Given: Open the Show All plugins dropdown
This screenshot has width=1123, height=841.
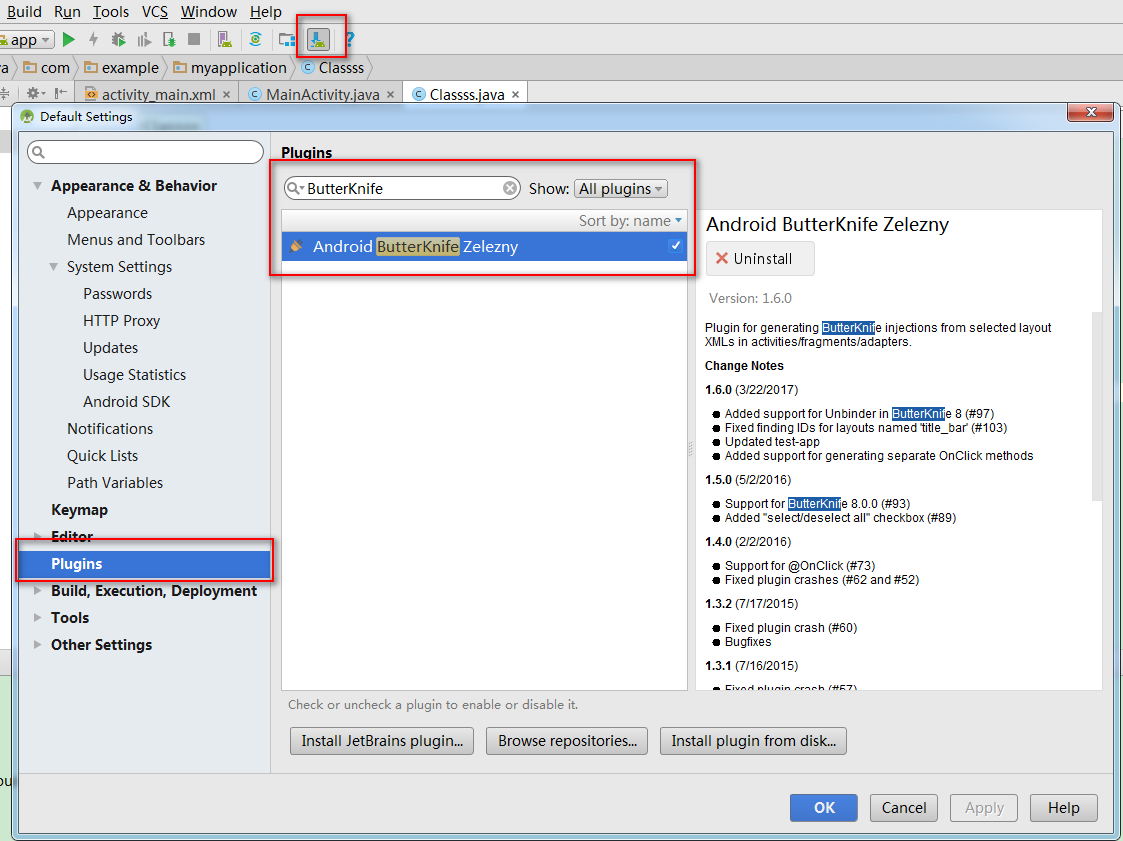Looking at the screenshot, I should pos(621,188).
